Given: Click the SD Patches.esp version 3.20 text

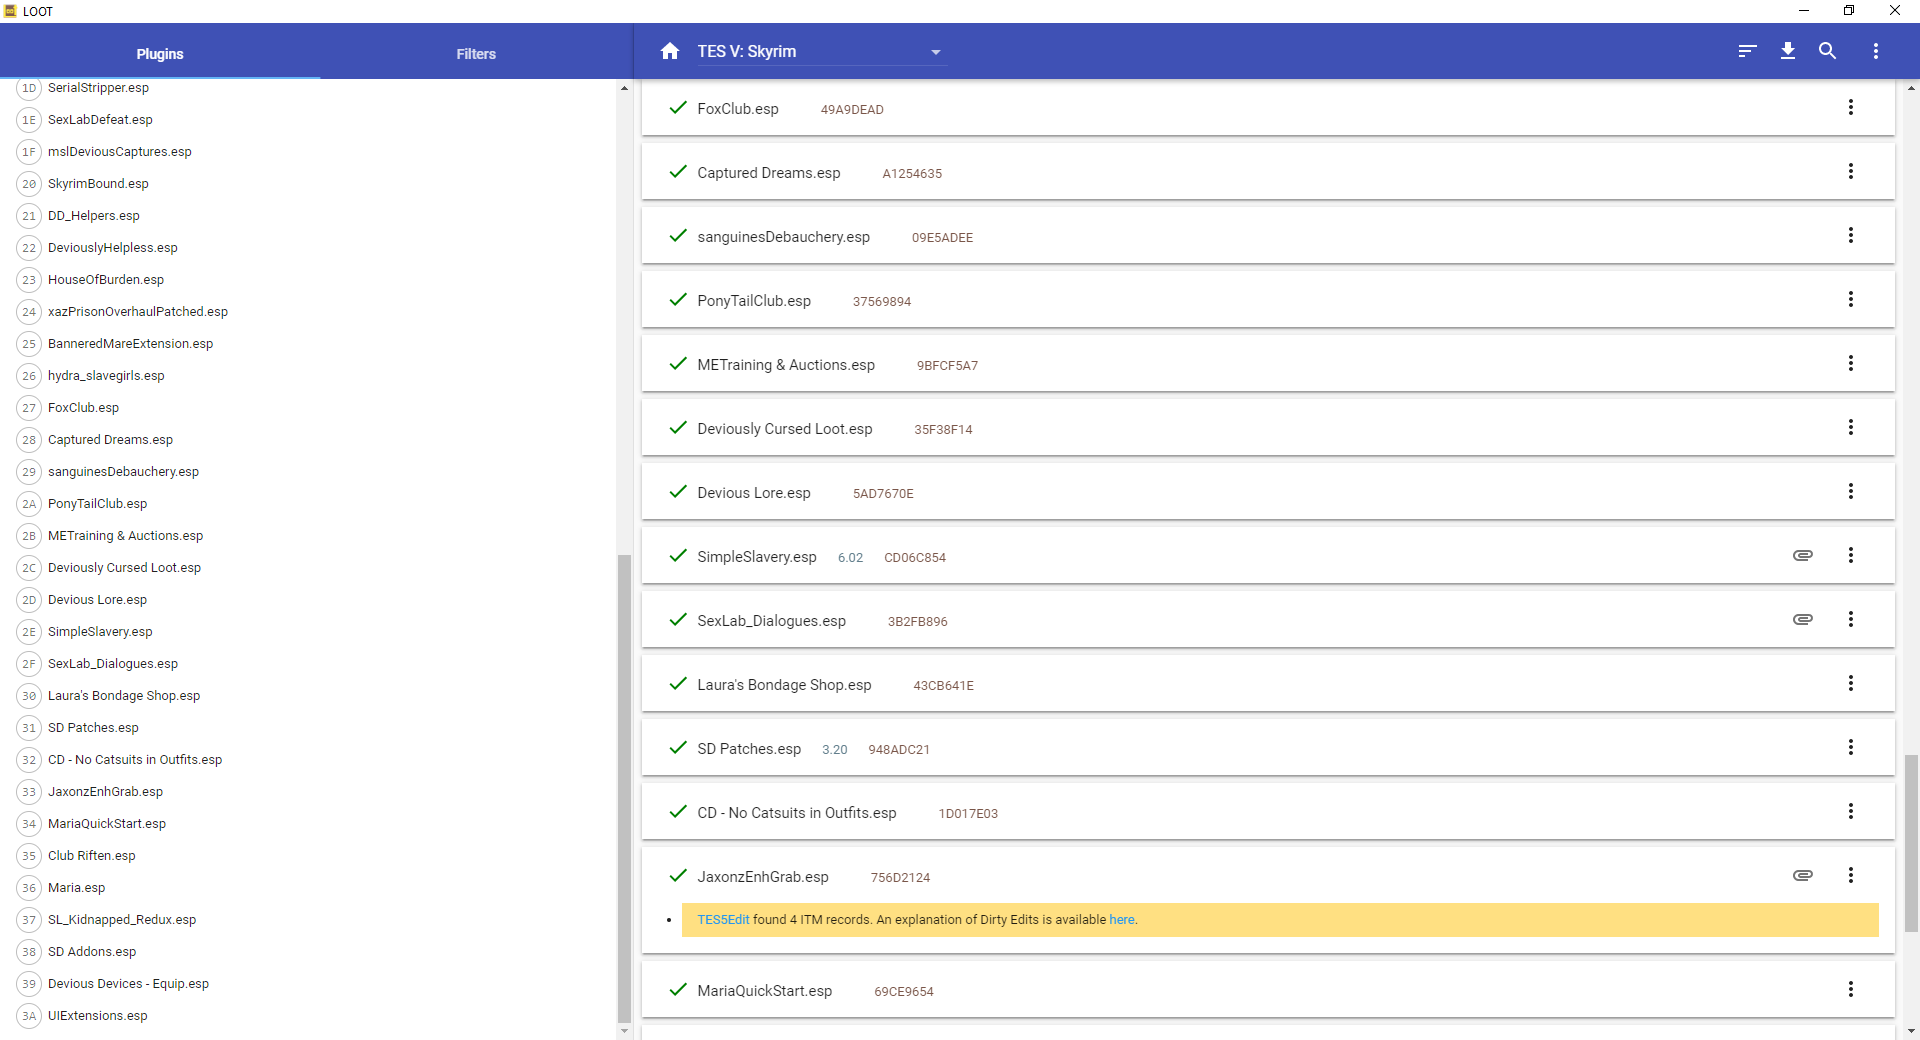Looking at the screenshot, I should click(834, 750).
